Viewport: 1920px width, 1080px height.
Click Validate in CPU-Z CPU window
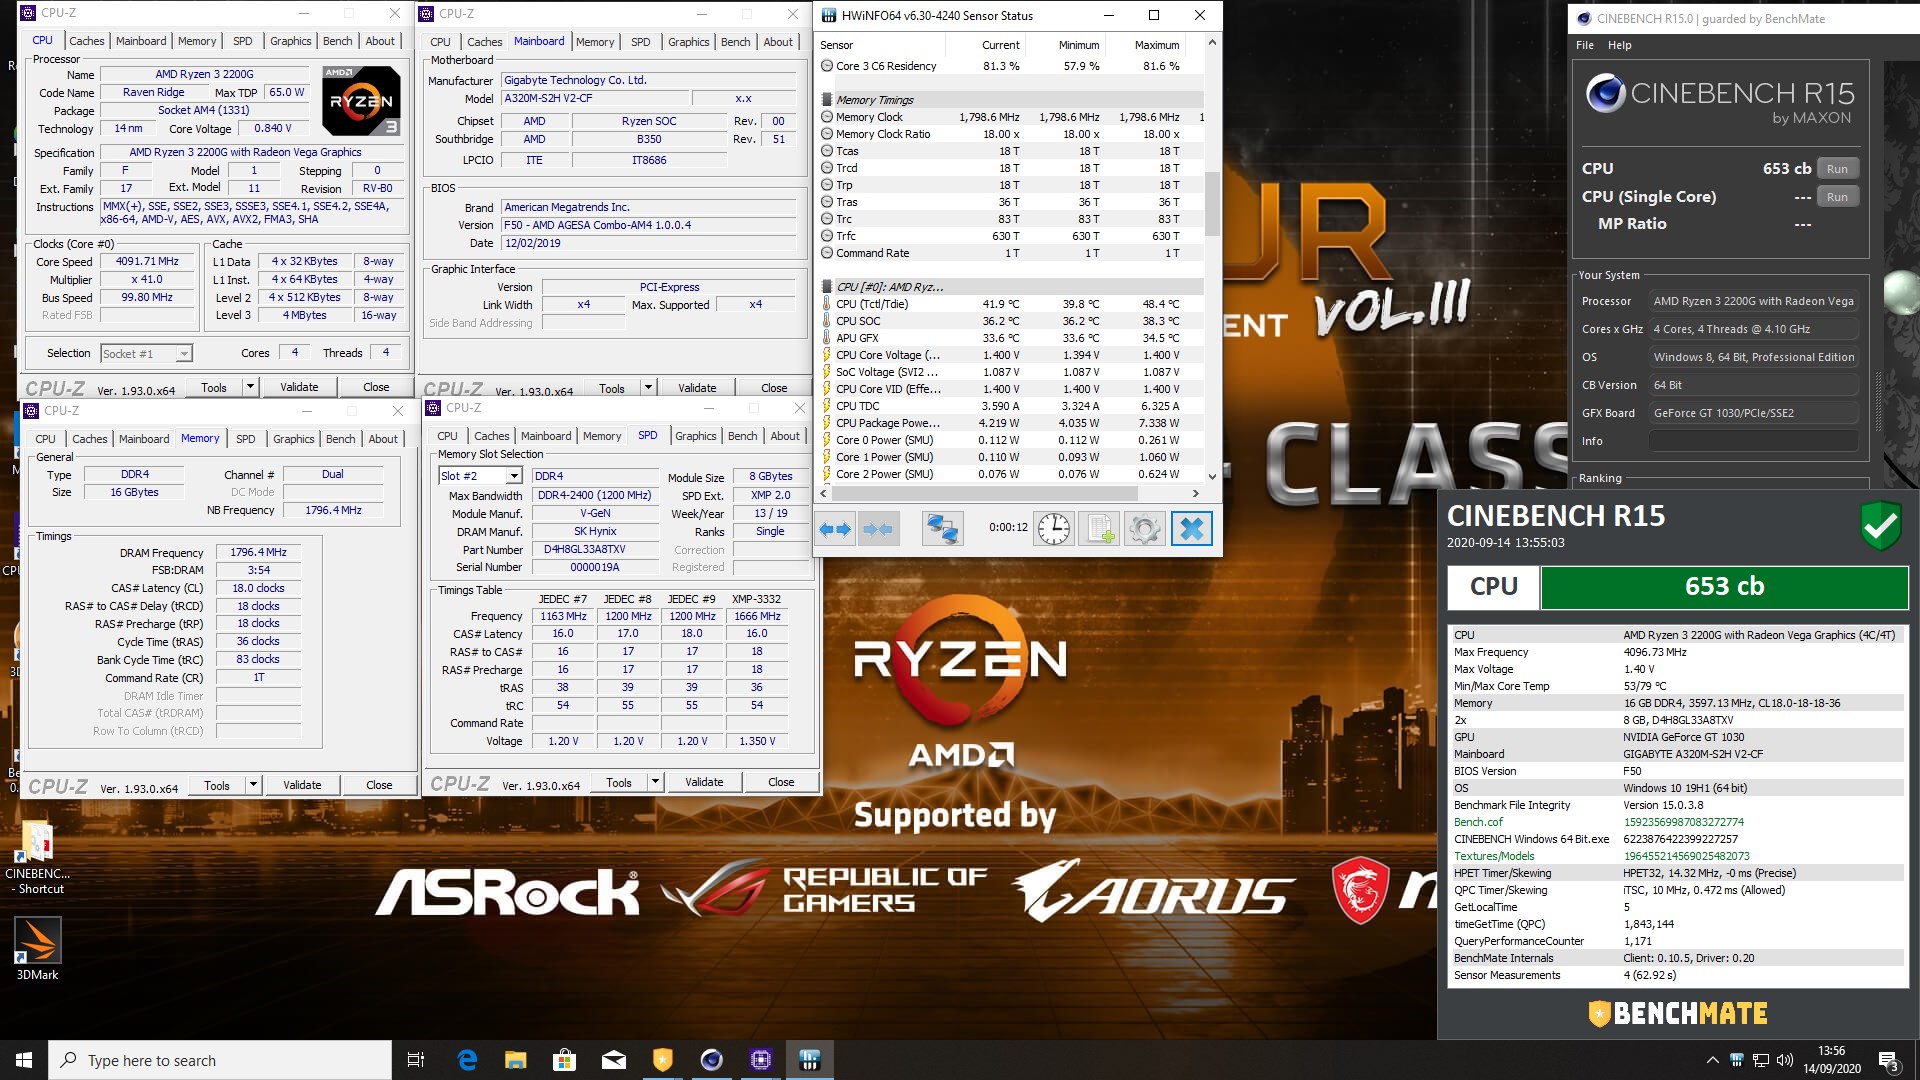coord(299,387)
